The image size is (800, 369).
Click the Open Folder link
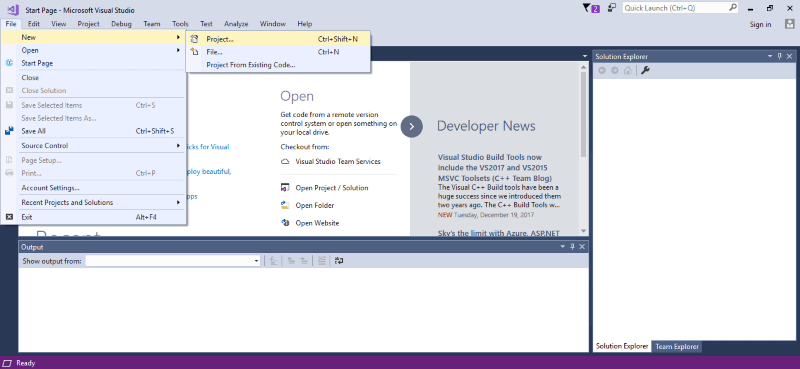pos(315,205)
